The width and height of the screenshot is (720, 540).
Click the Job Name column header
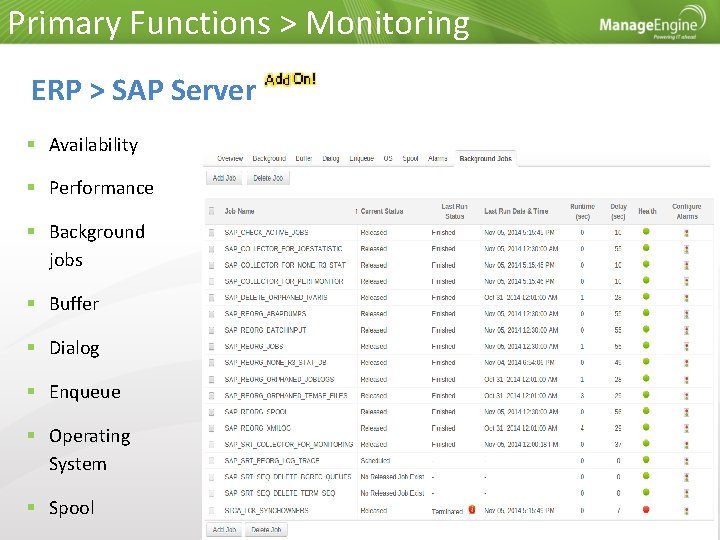tap(239, 211)
